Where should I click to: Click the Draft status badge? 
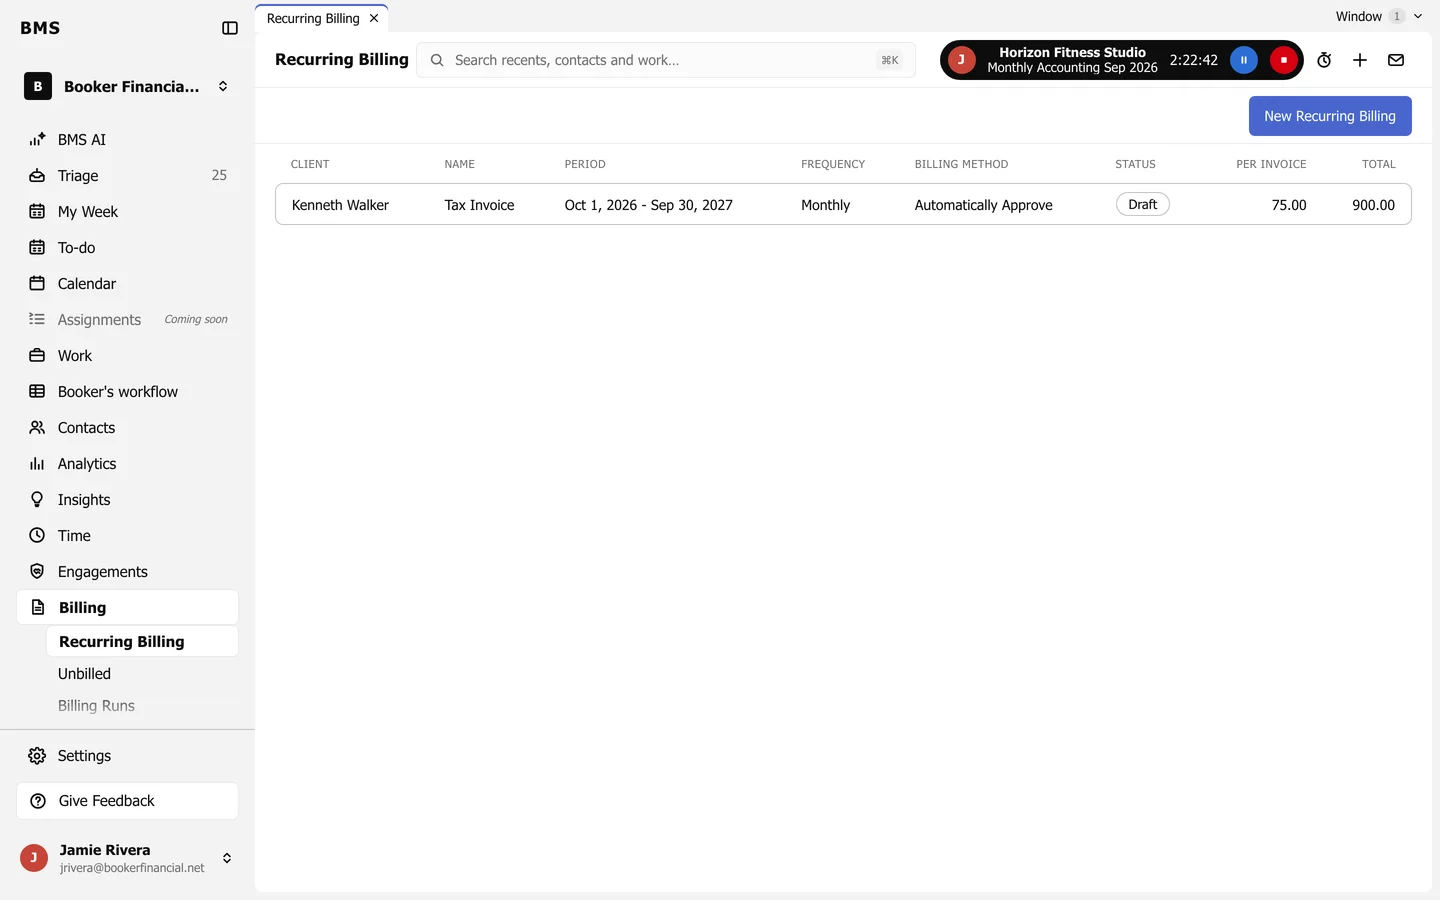pyautogui.click(x=1142, y=204)
